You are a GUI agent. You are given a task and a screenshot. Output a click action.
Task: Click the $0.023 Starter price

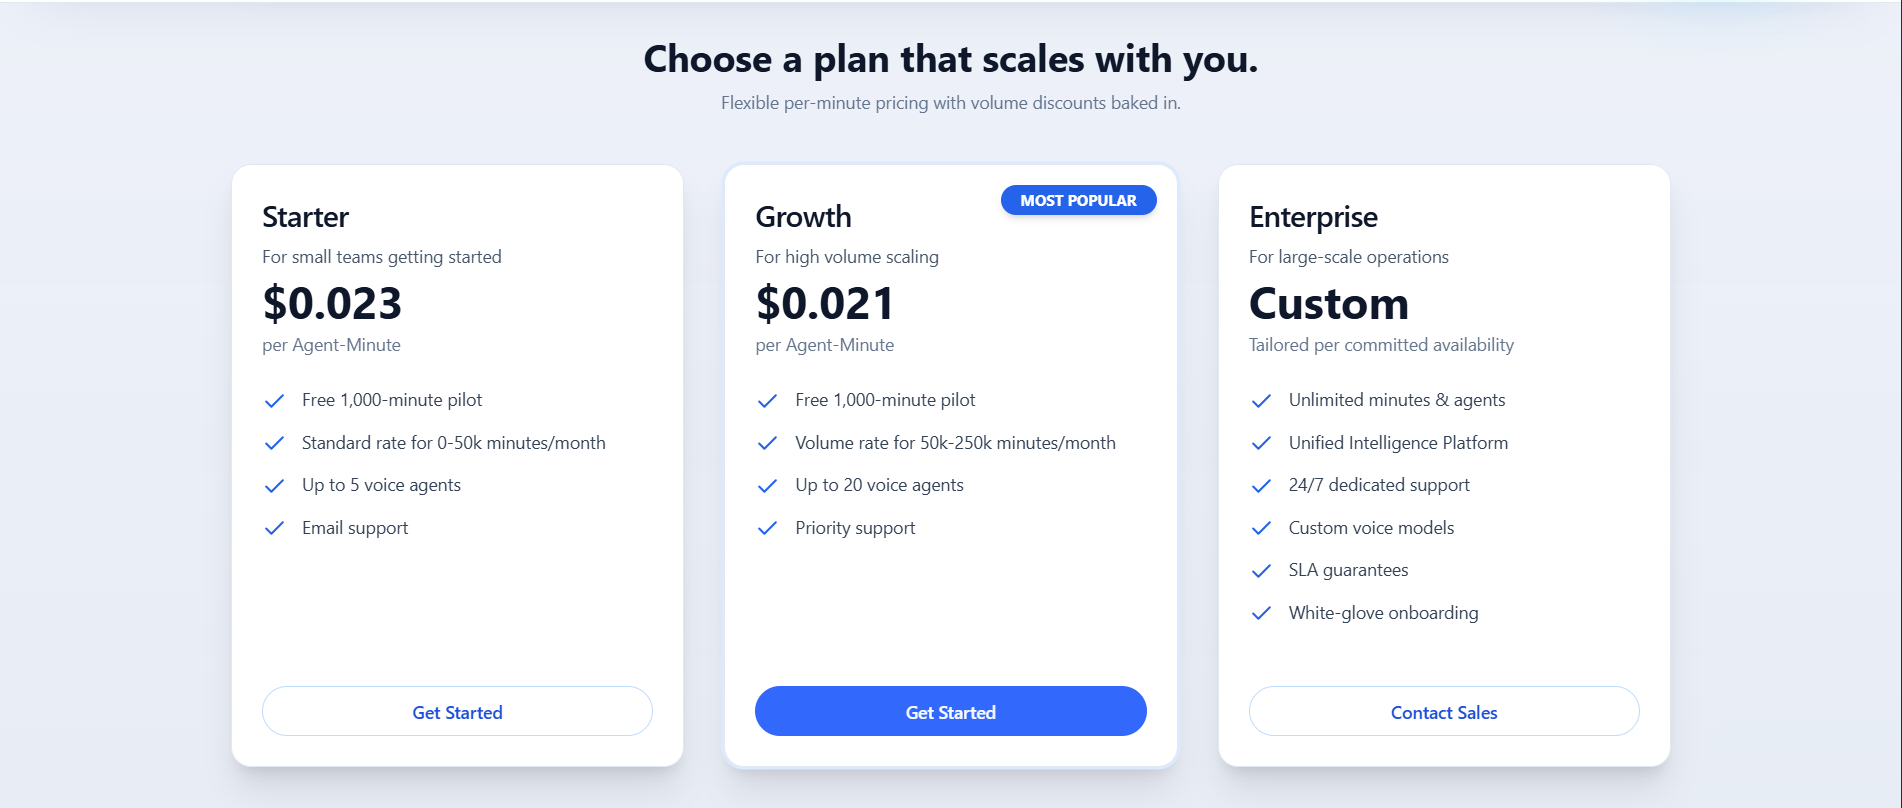[332, 304]
